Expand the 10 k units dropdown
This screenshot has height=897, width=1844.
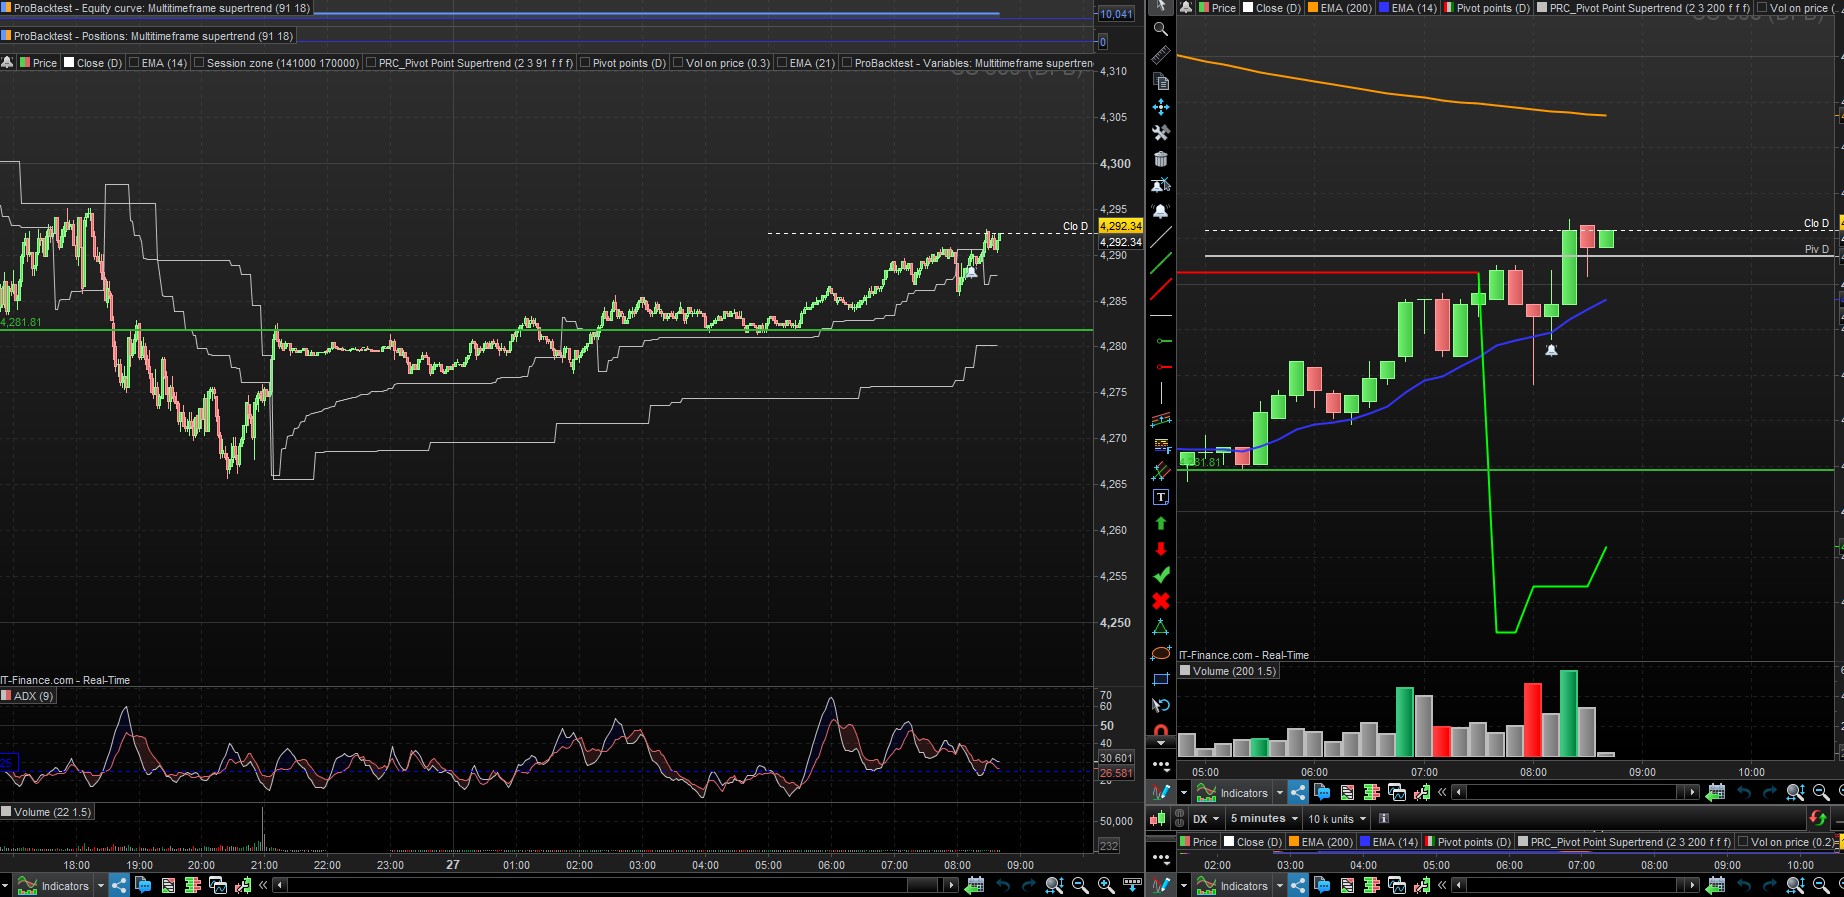pos(1337,818)
